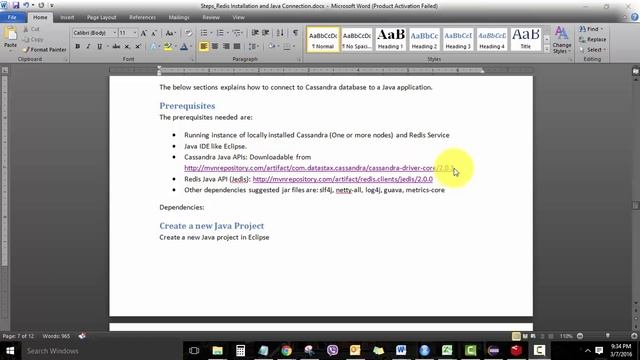Viewport: 640px width, 360px height.
Task: Toggle Bold formatting
Action: (77, 47)
